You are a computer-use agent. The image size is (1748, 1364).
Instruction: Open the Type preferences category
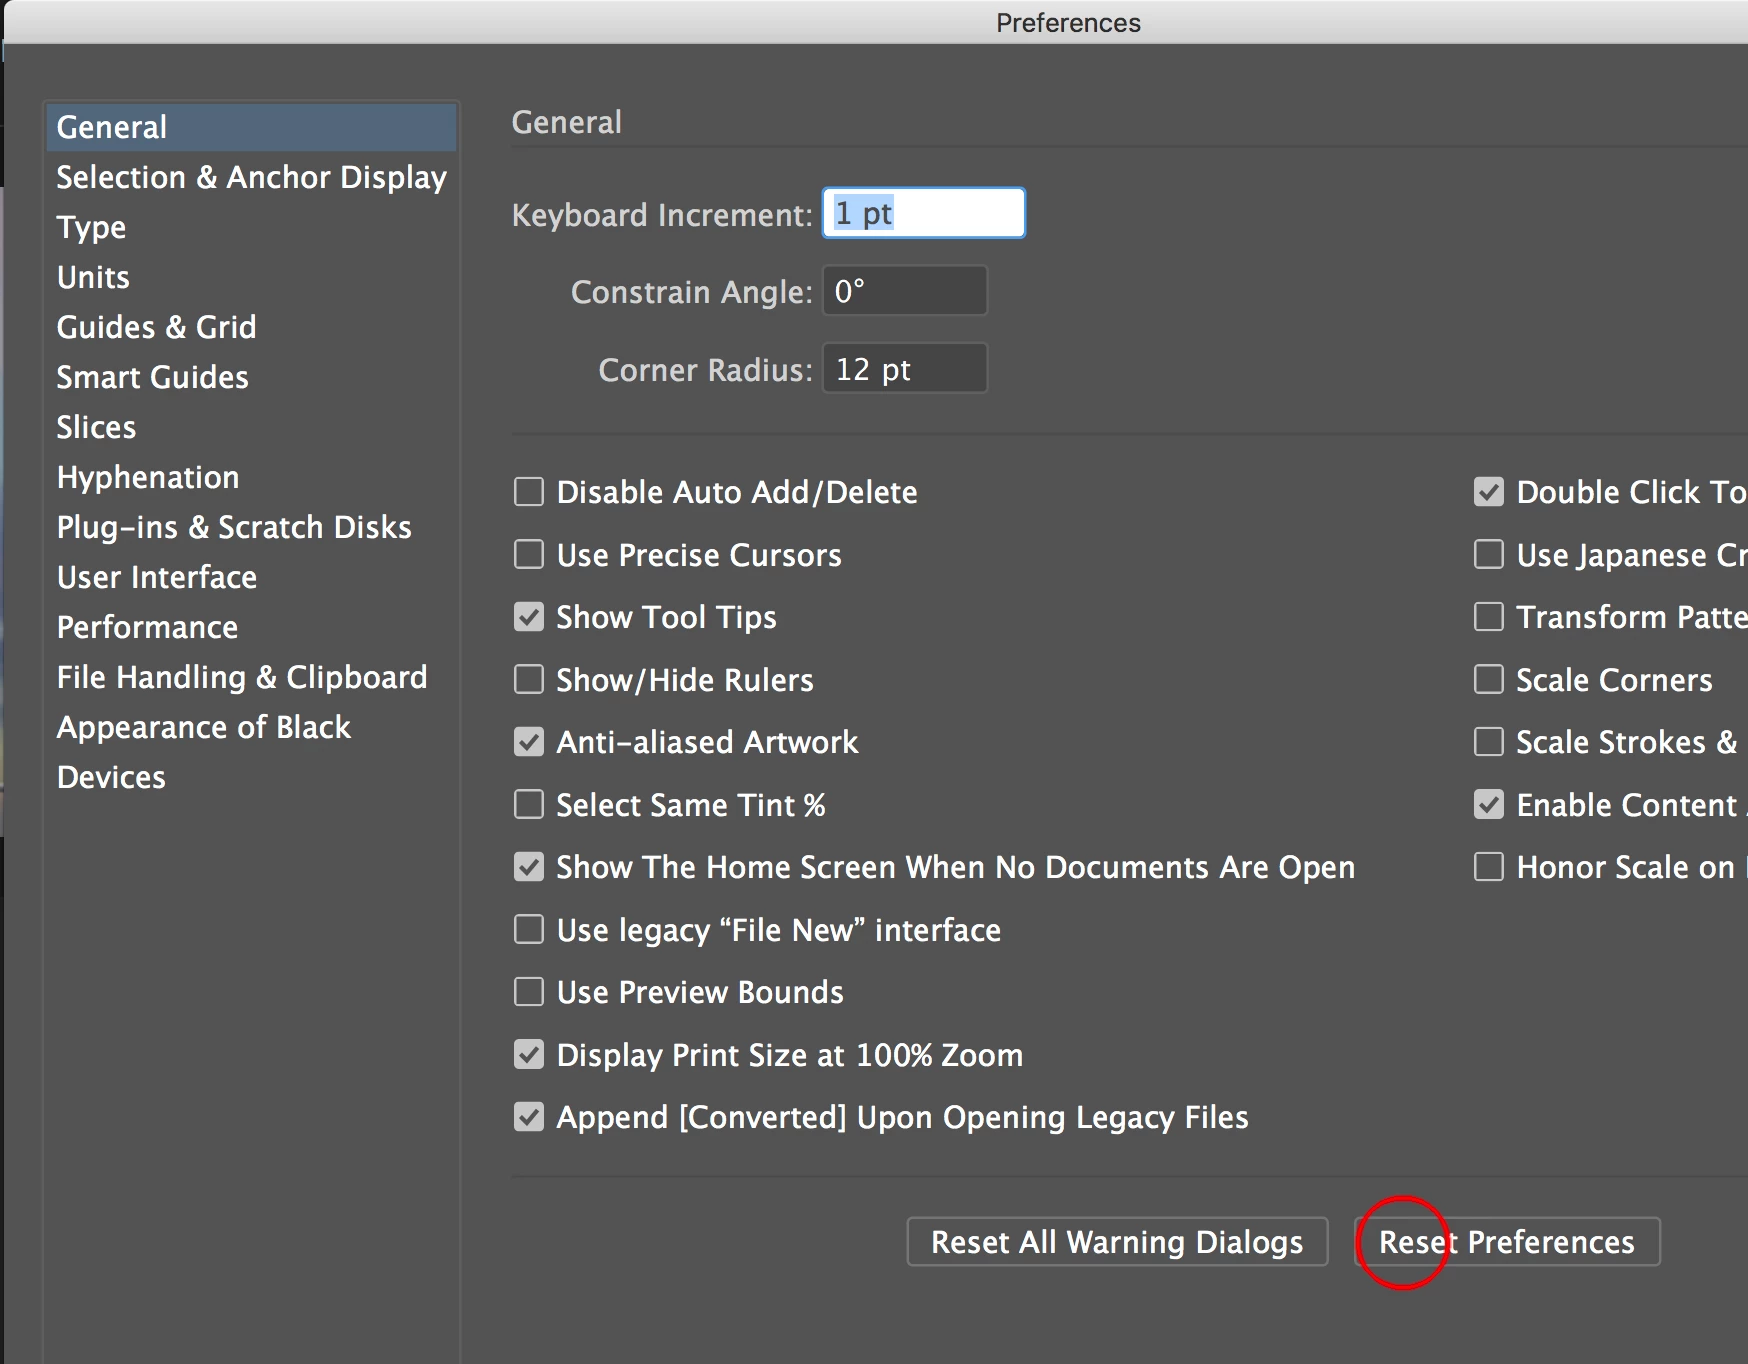92,228
